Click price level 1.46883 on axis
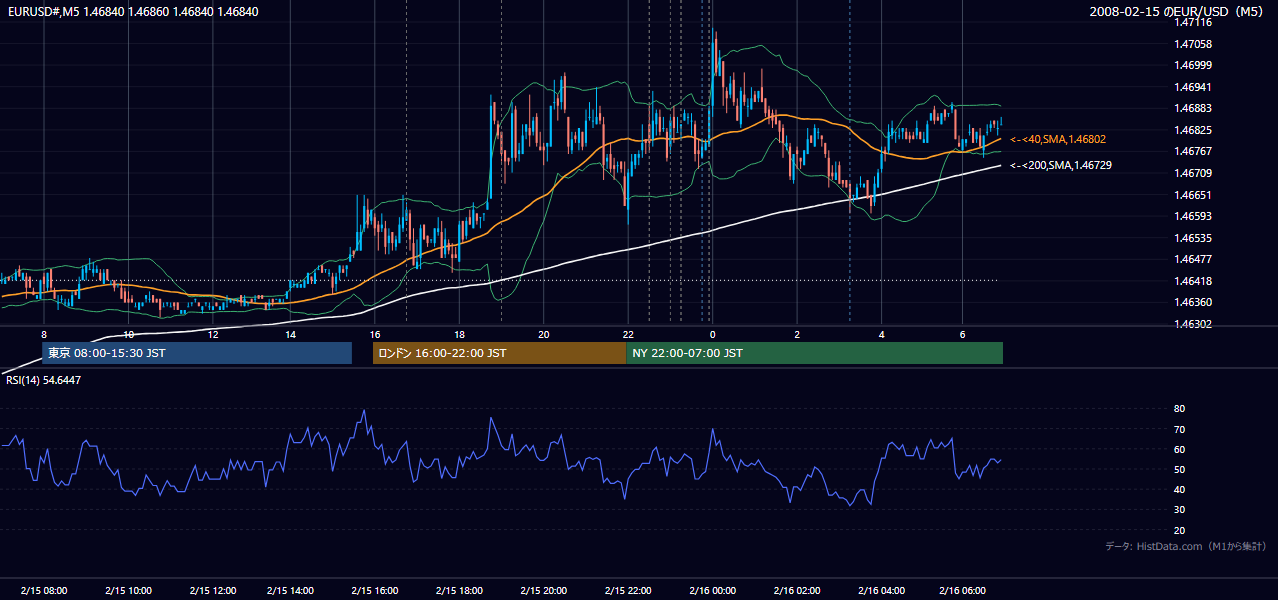Viewport: 1278px width, 600px height. coord(1193,108)
